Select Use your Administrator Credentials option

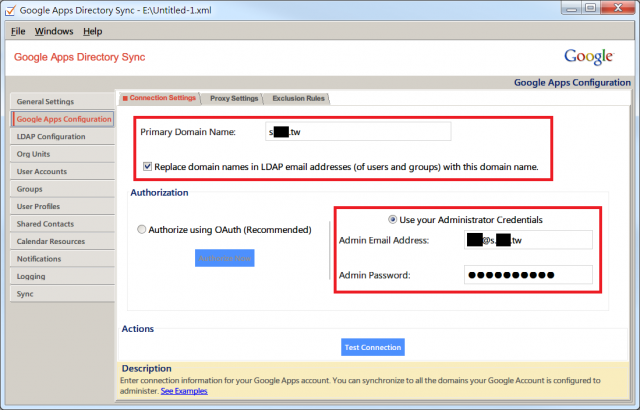(392, 219)
